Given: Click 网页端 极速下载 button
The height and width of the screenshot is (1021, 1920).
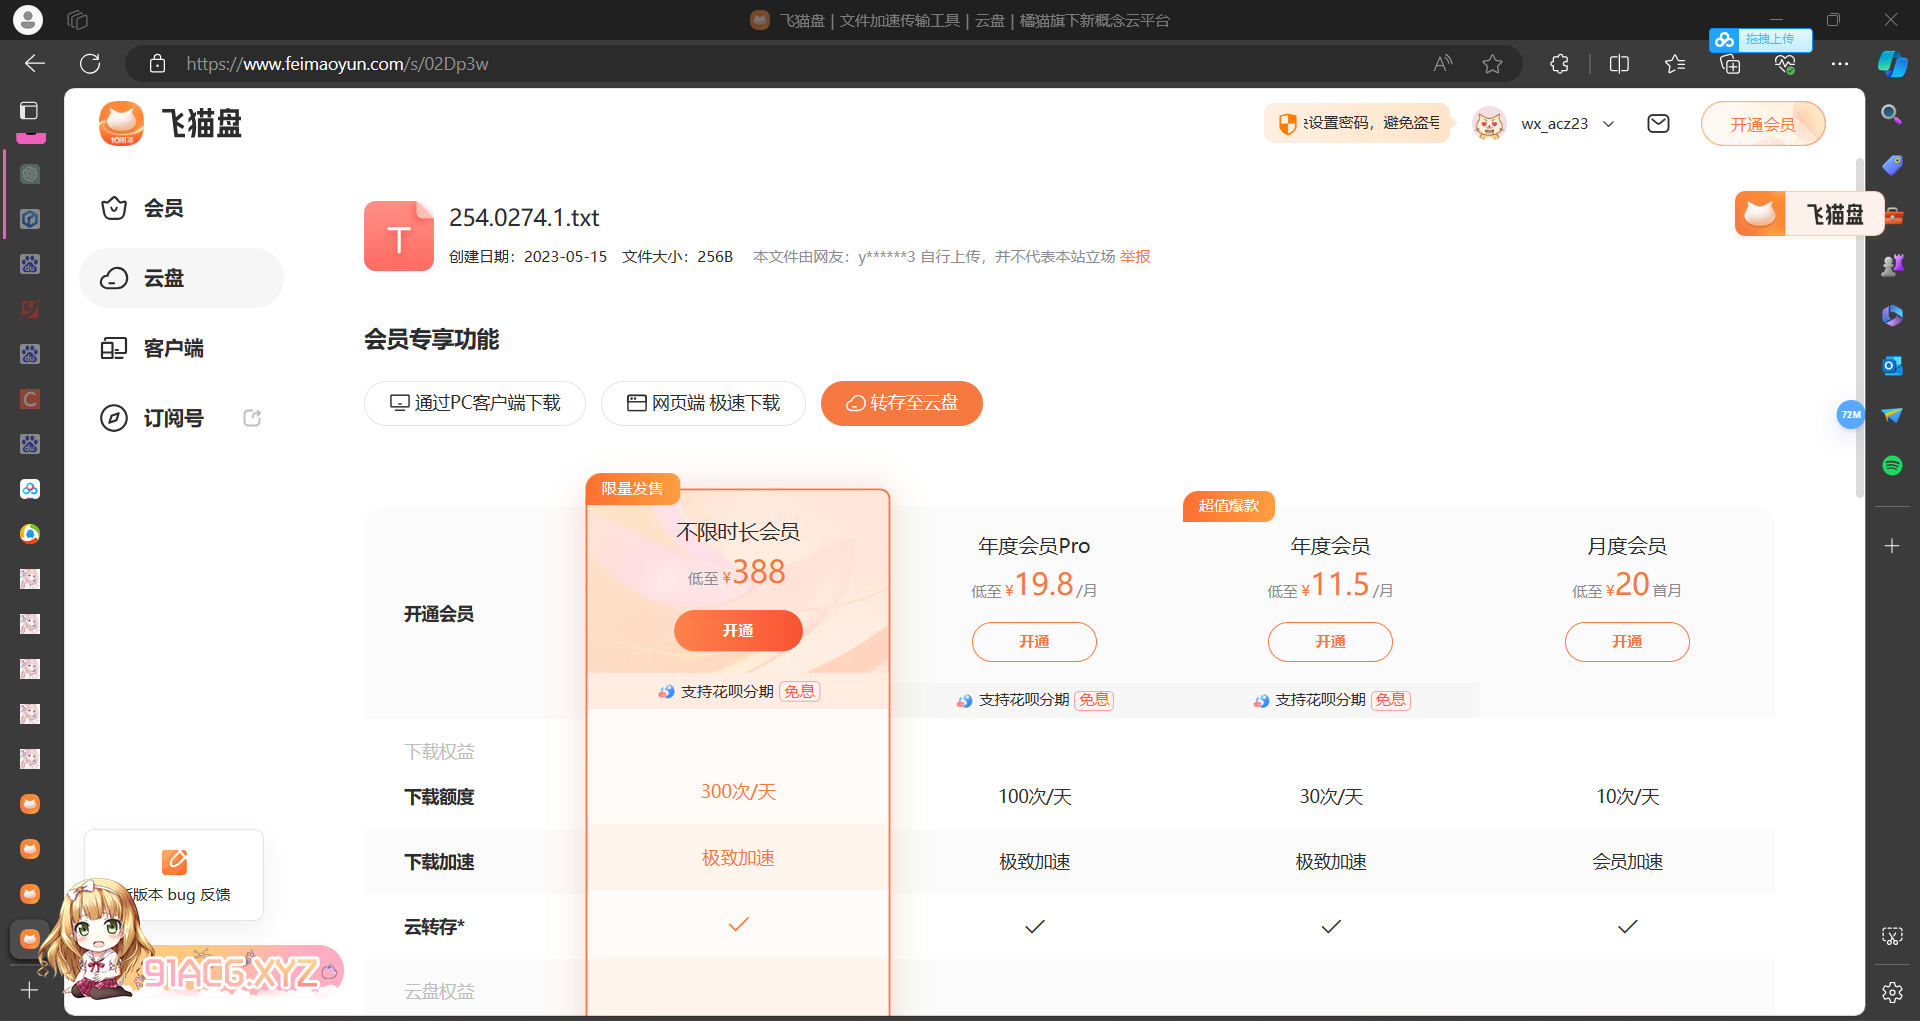Looking at the screenshot, I should (703, 403).
